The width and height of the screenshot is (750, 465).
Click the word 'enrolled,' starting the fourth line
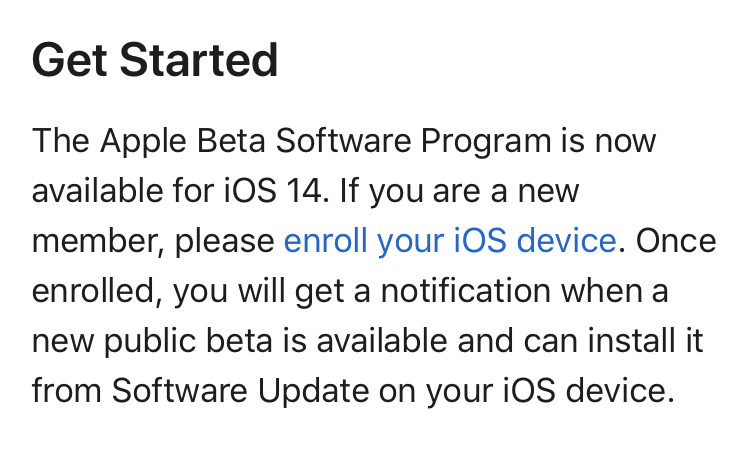pos(97,291)
